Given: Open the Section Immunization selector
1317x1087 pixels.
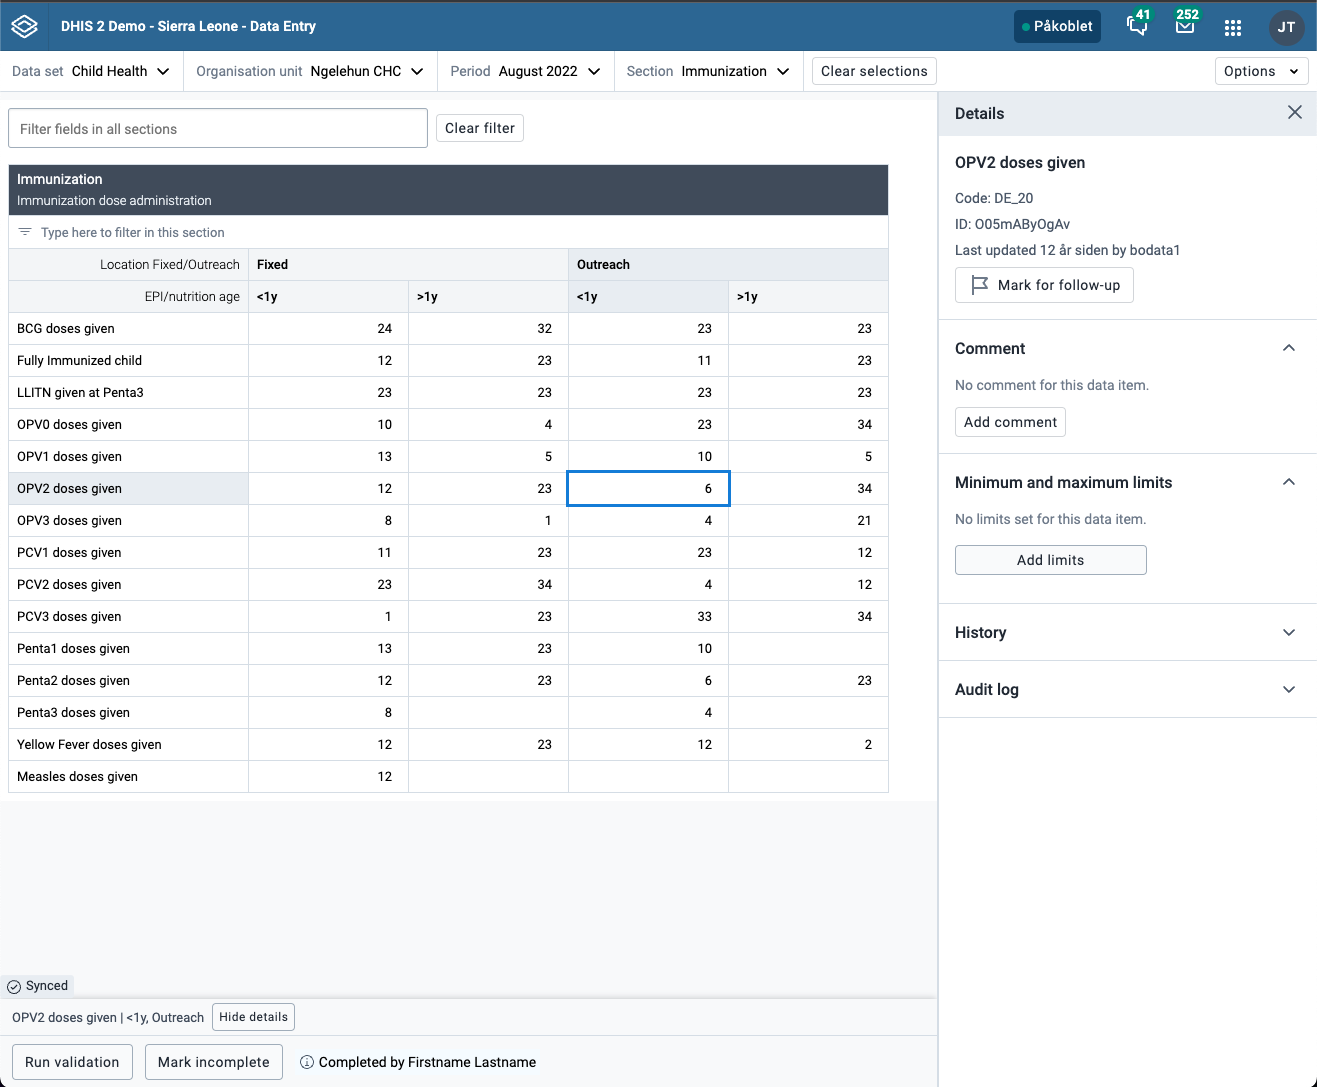Looking at the screenshot, I should (708, 71).
